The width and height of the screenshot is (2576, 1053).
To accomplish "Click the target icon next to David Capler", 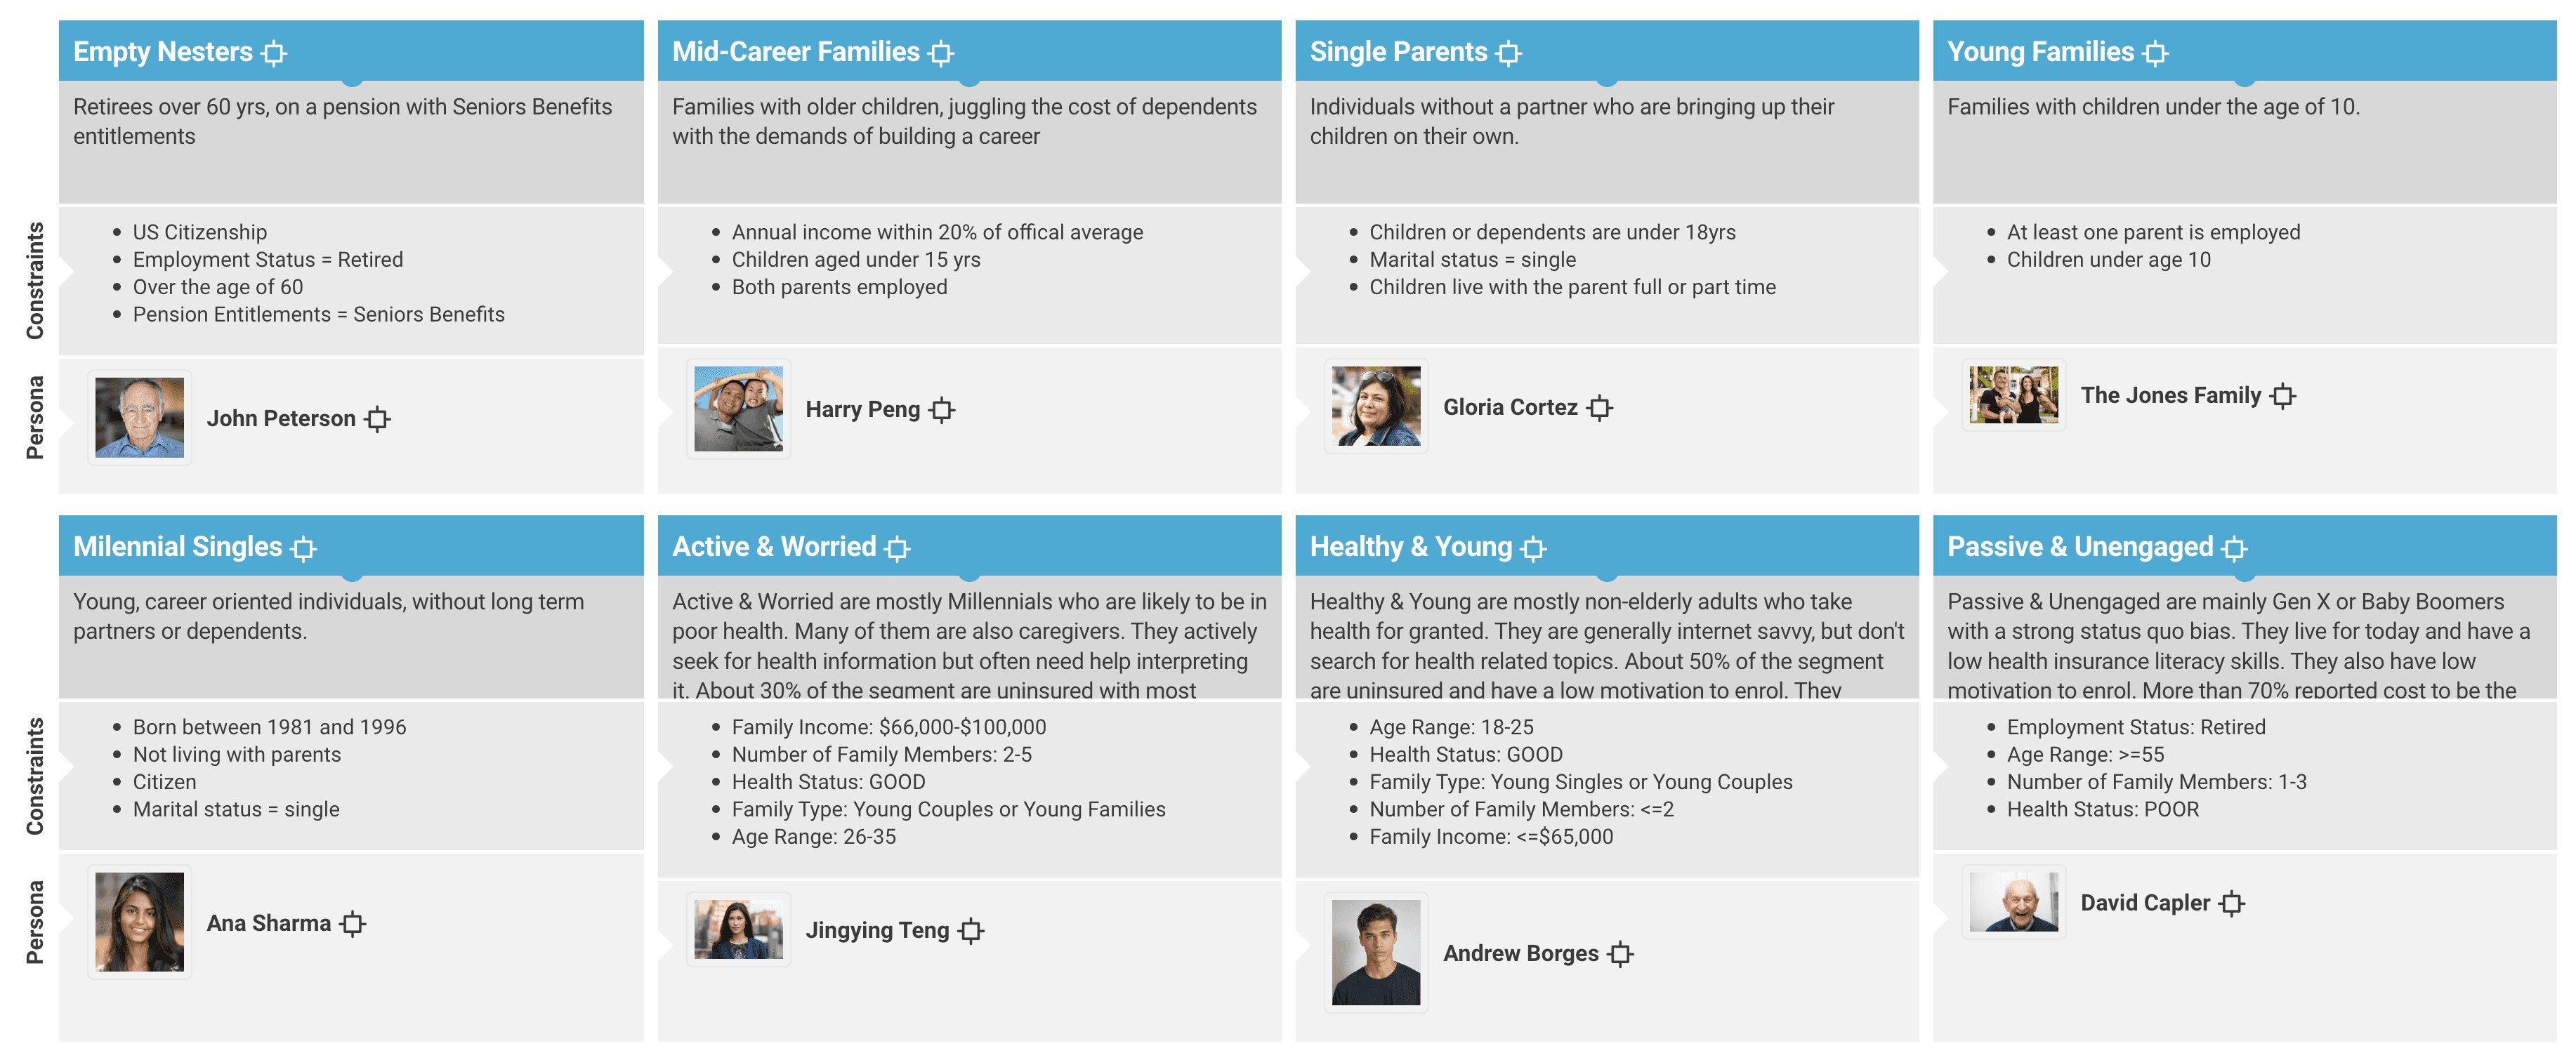I will (x=2232, y=904).
